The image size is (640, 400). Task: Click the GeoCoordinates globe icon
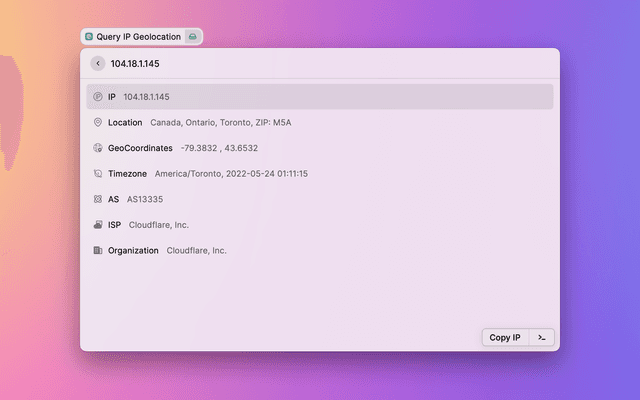pyautogui.click(x=97, y=148)
